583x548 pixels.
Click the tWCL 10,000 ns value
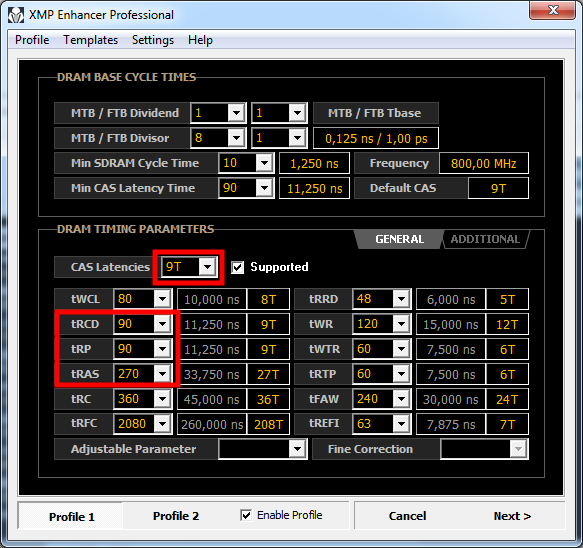point(212,300)
